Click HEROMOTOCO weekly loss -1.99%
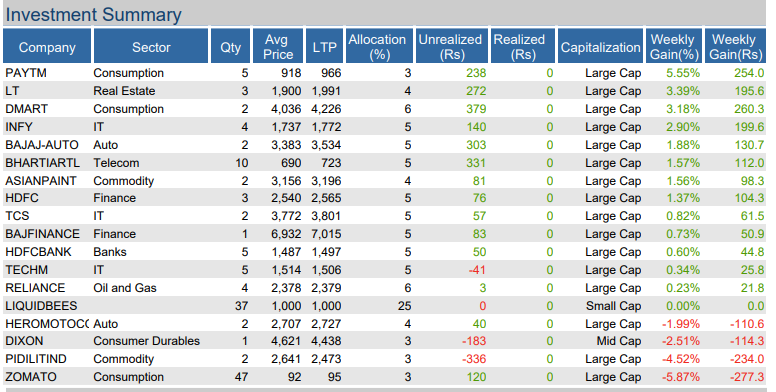This screenshot has height=392, width=776. coord(681,324)
